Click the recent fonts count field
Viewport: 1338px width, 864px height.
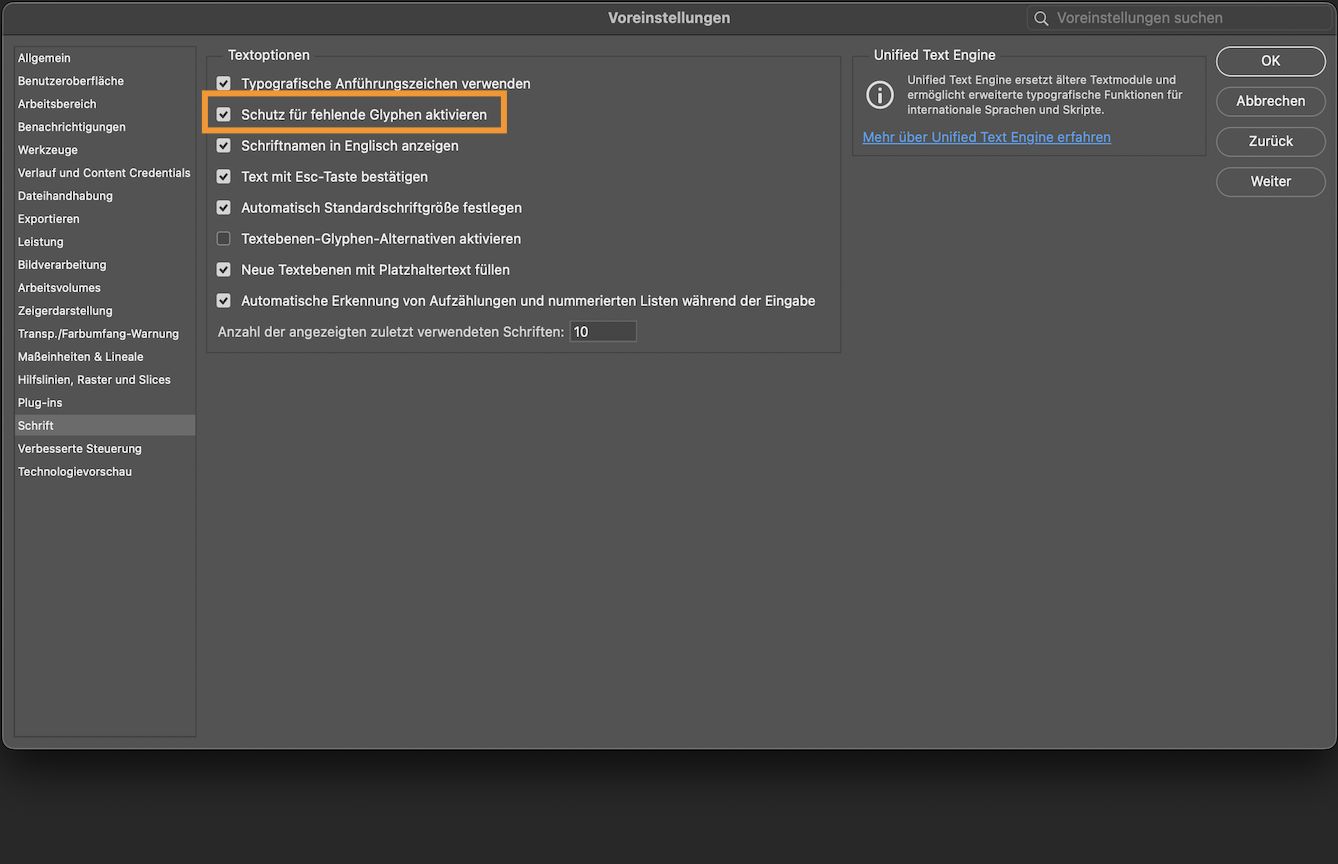[603, 332]
